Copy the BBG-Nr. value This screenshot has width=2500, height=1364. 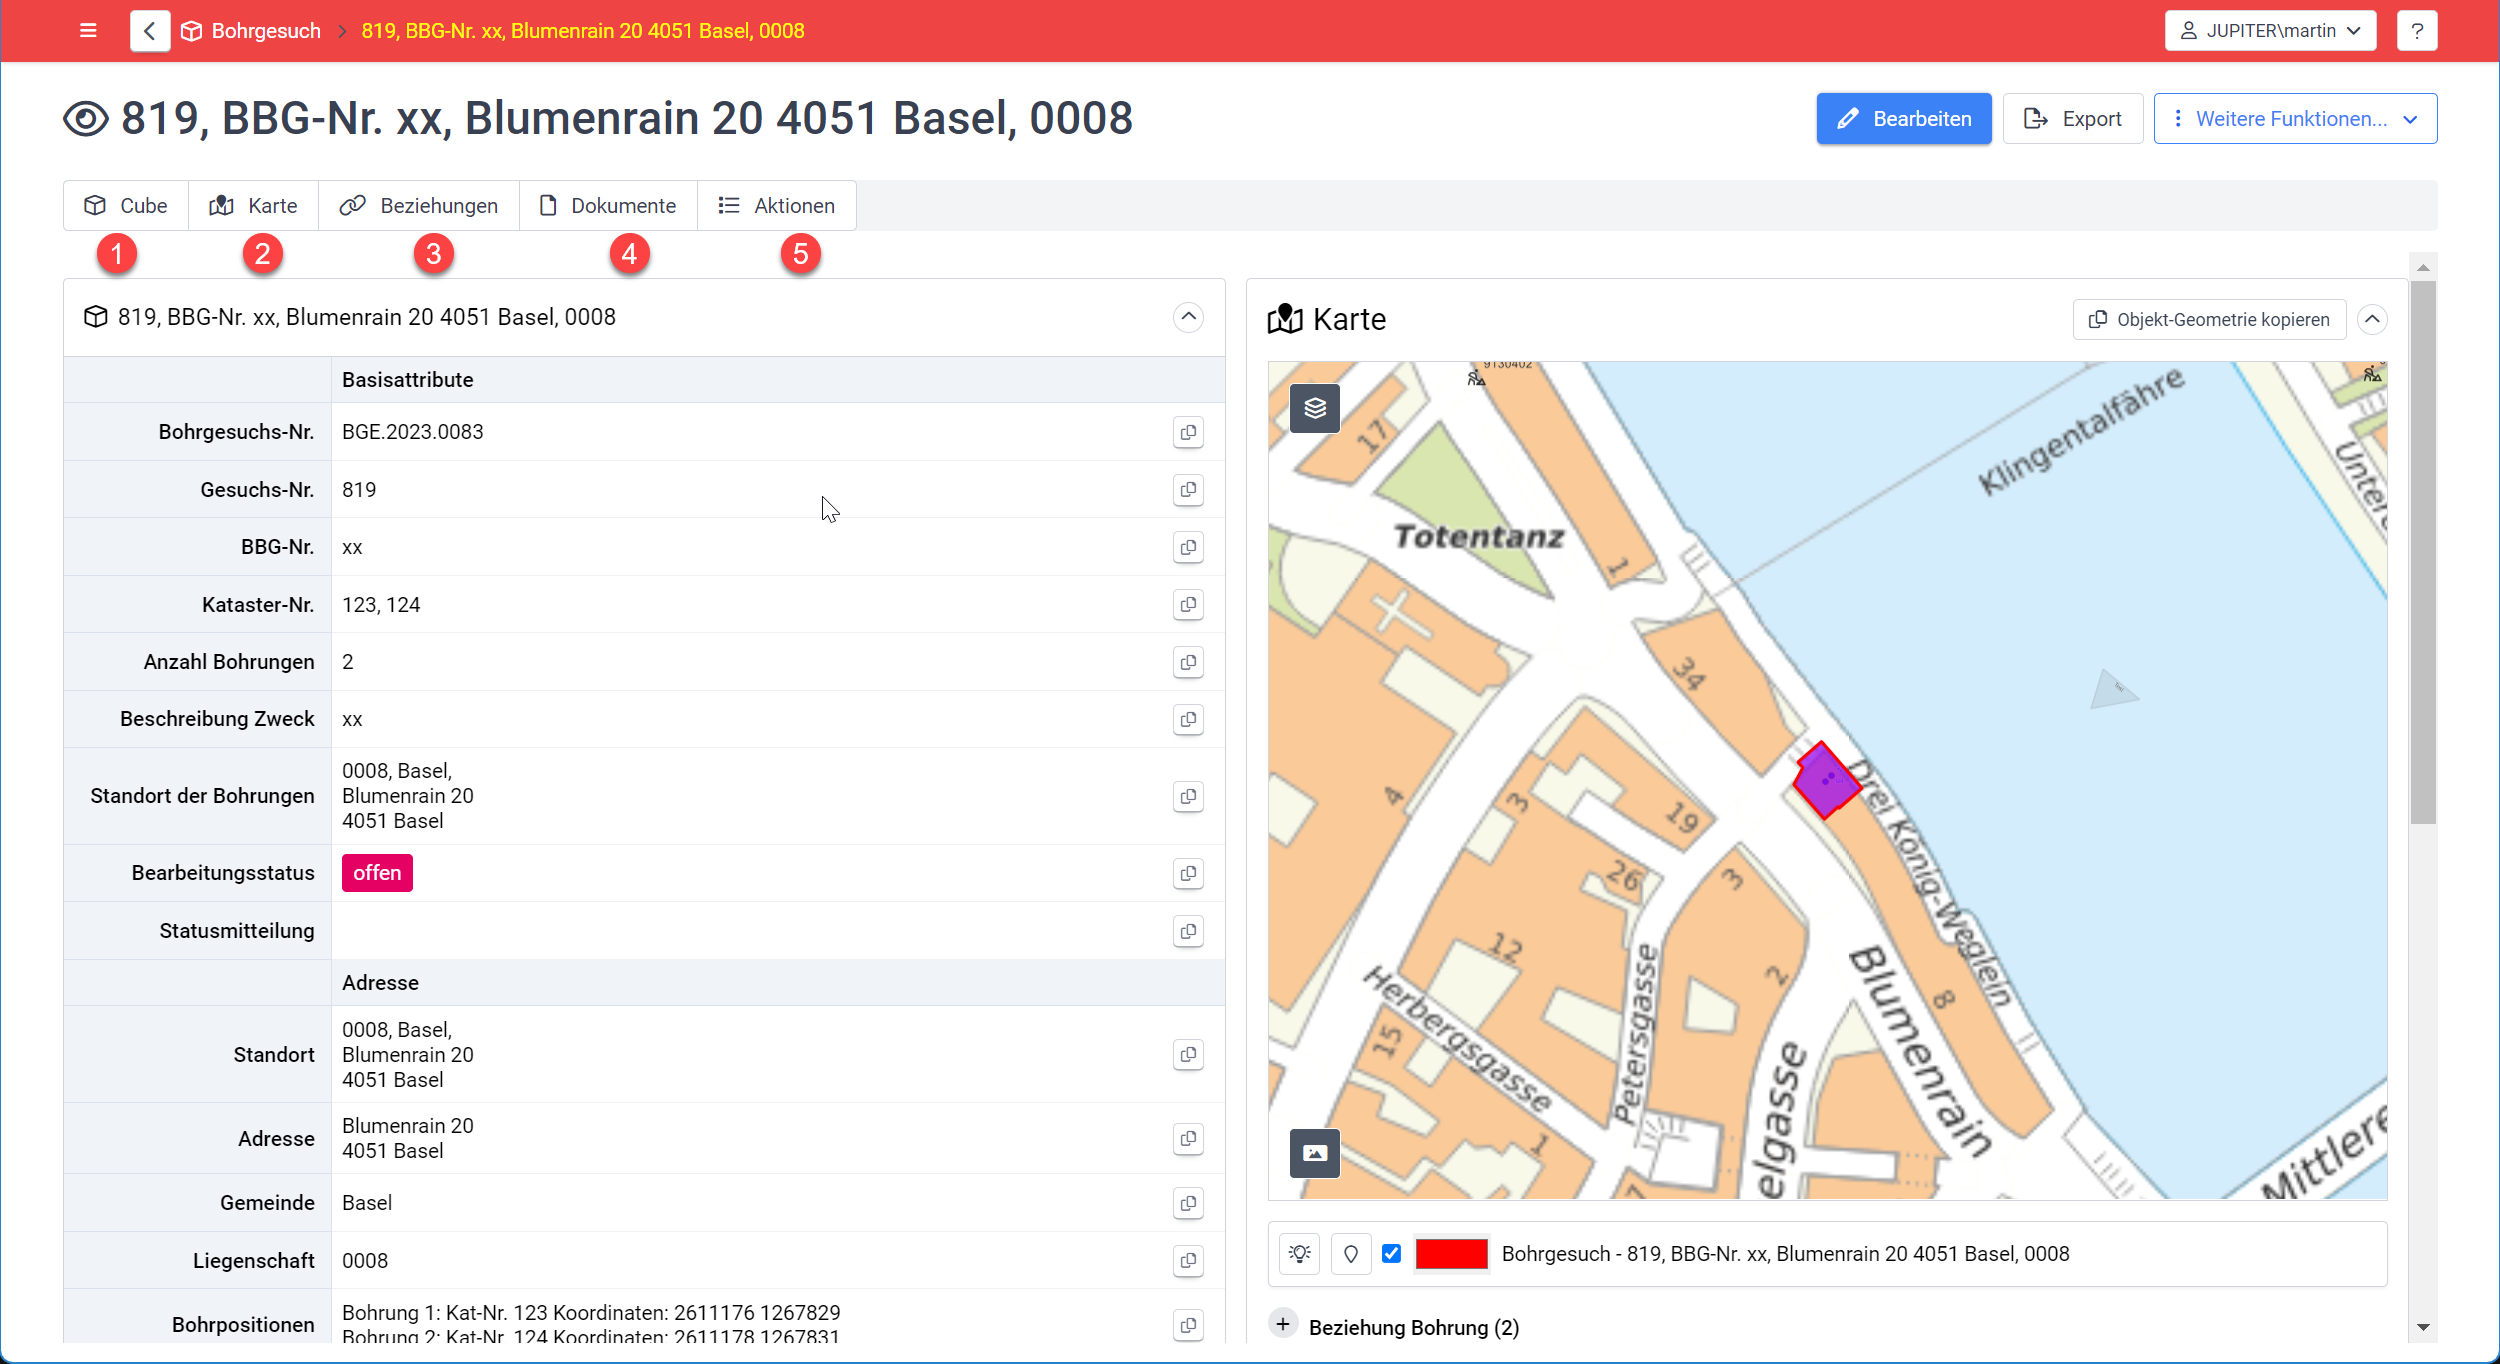click(x=1188, y=547)
